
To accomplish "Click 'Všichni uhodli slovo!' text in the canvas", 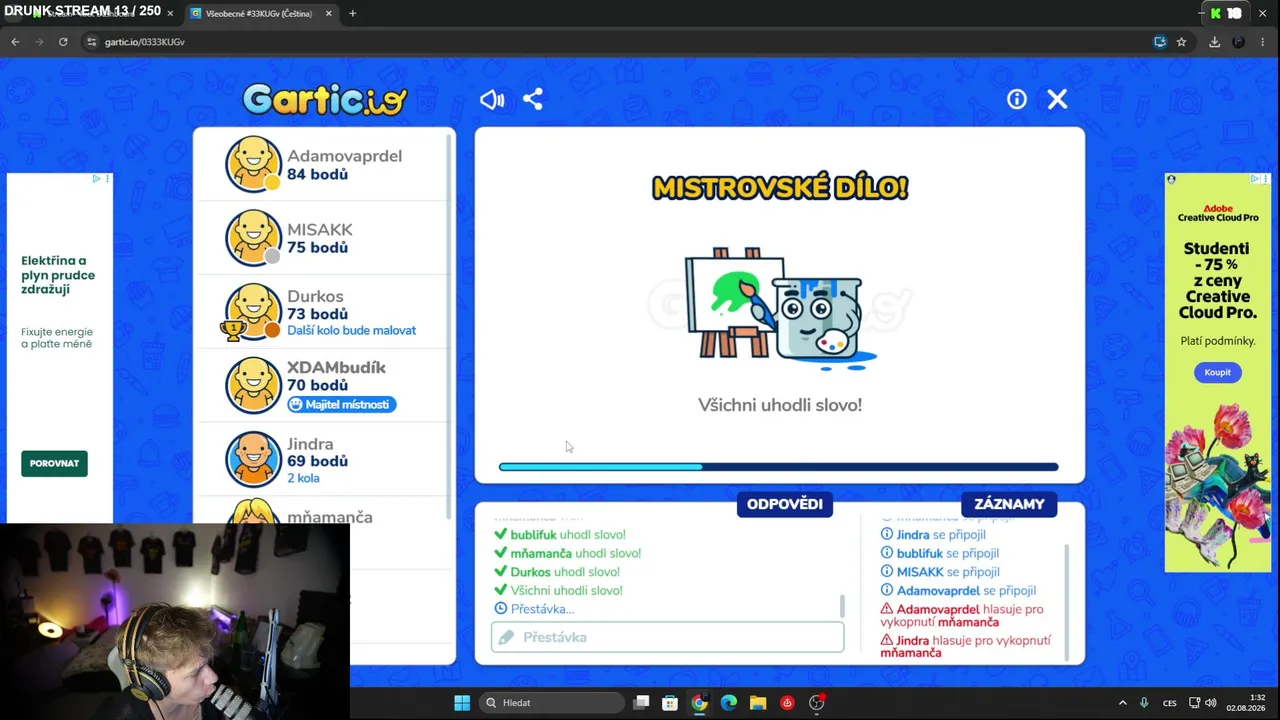I will click(780, 405).
